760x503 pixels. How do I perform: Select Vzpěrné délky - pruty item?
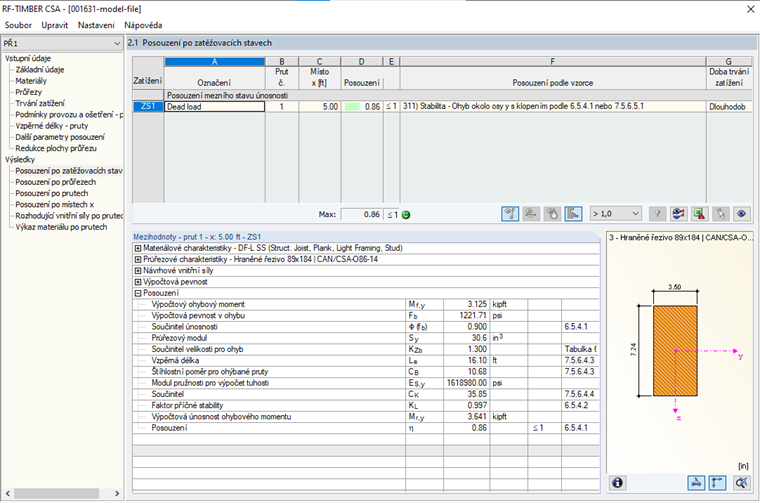52,126
